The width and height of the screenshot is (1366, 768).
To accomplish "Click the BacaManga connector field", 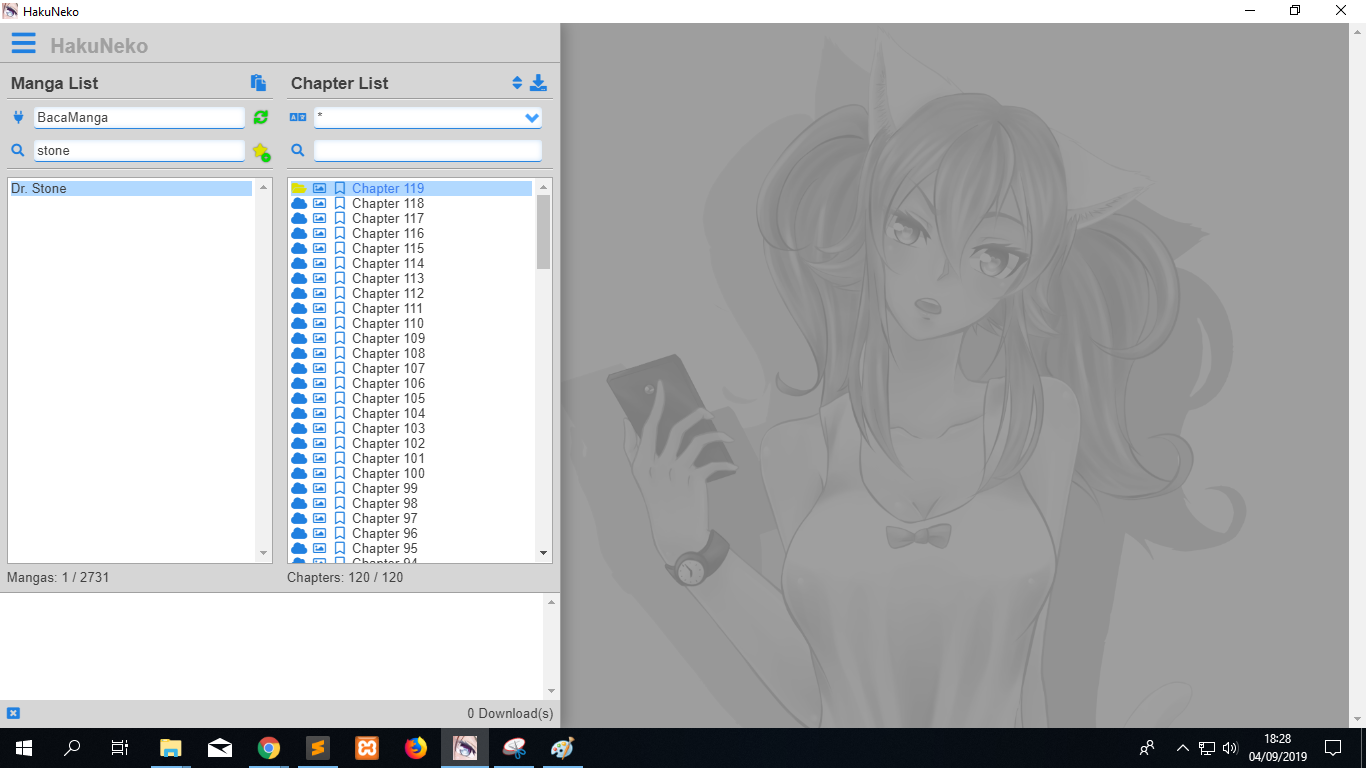I will tap(139, 117).
